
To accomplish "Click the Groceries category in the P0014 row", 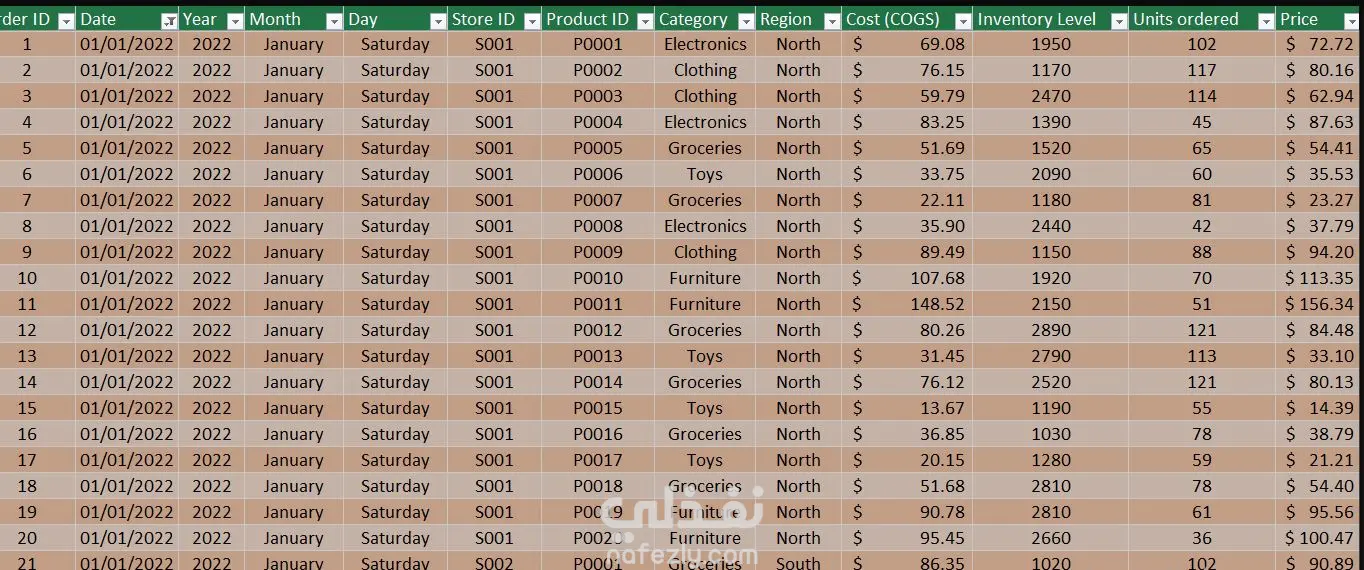I will (x=705, y=382).
